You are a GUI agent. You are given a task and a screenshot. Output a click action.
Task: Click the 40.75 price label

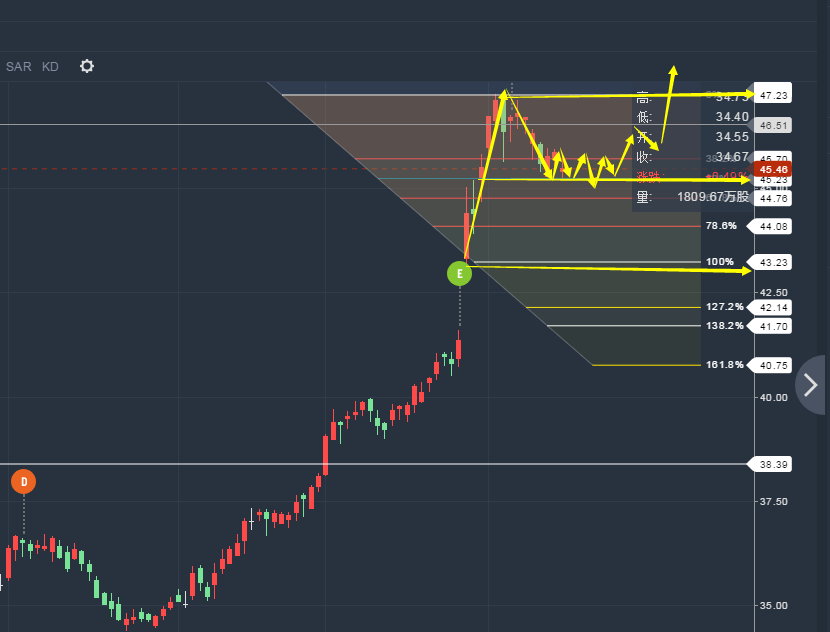(x=773, y=365)
